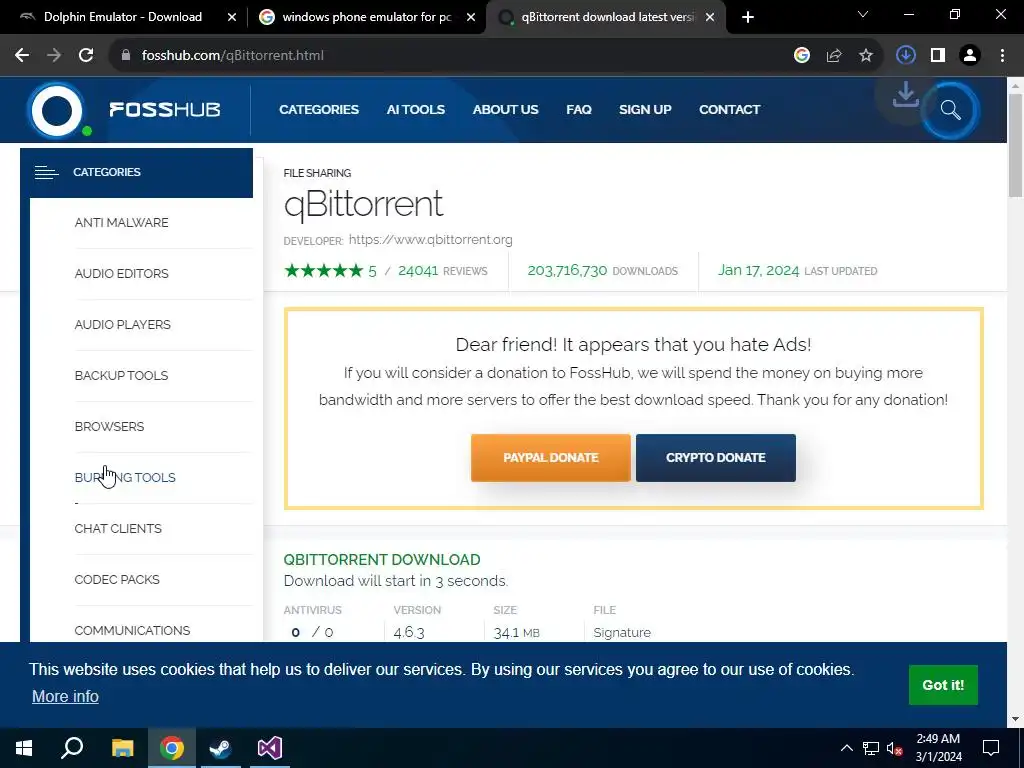Open Visual Studio from the taskbar
This screenshot has height=768, width=1024.
269,748
